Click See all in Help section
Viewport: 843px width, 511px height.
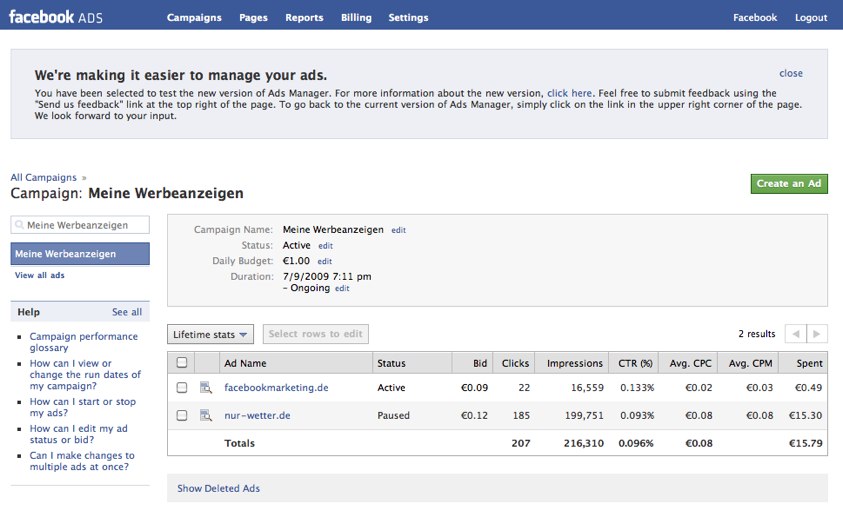pyautogui.click(x=127, y=312)
